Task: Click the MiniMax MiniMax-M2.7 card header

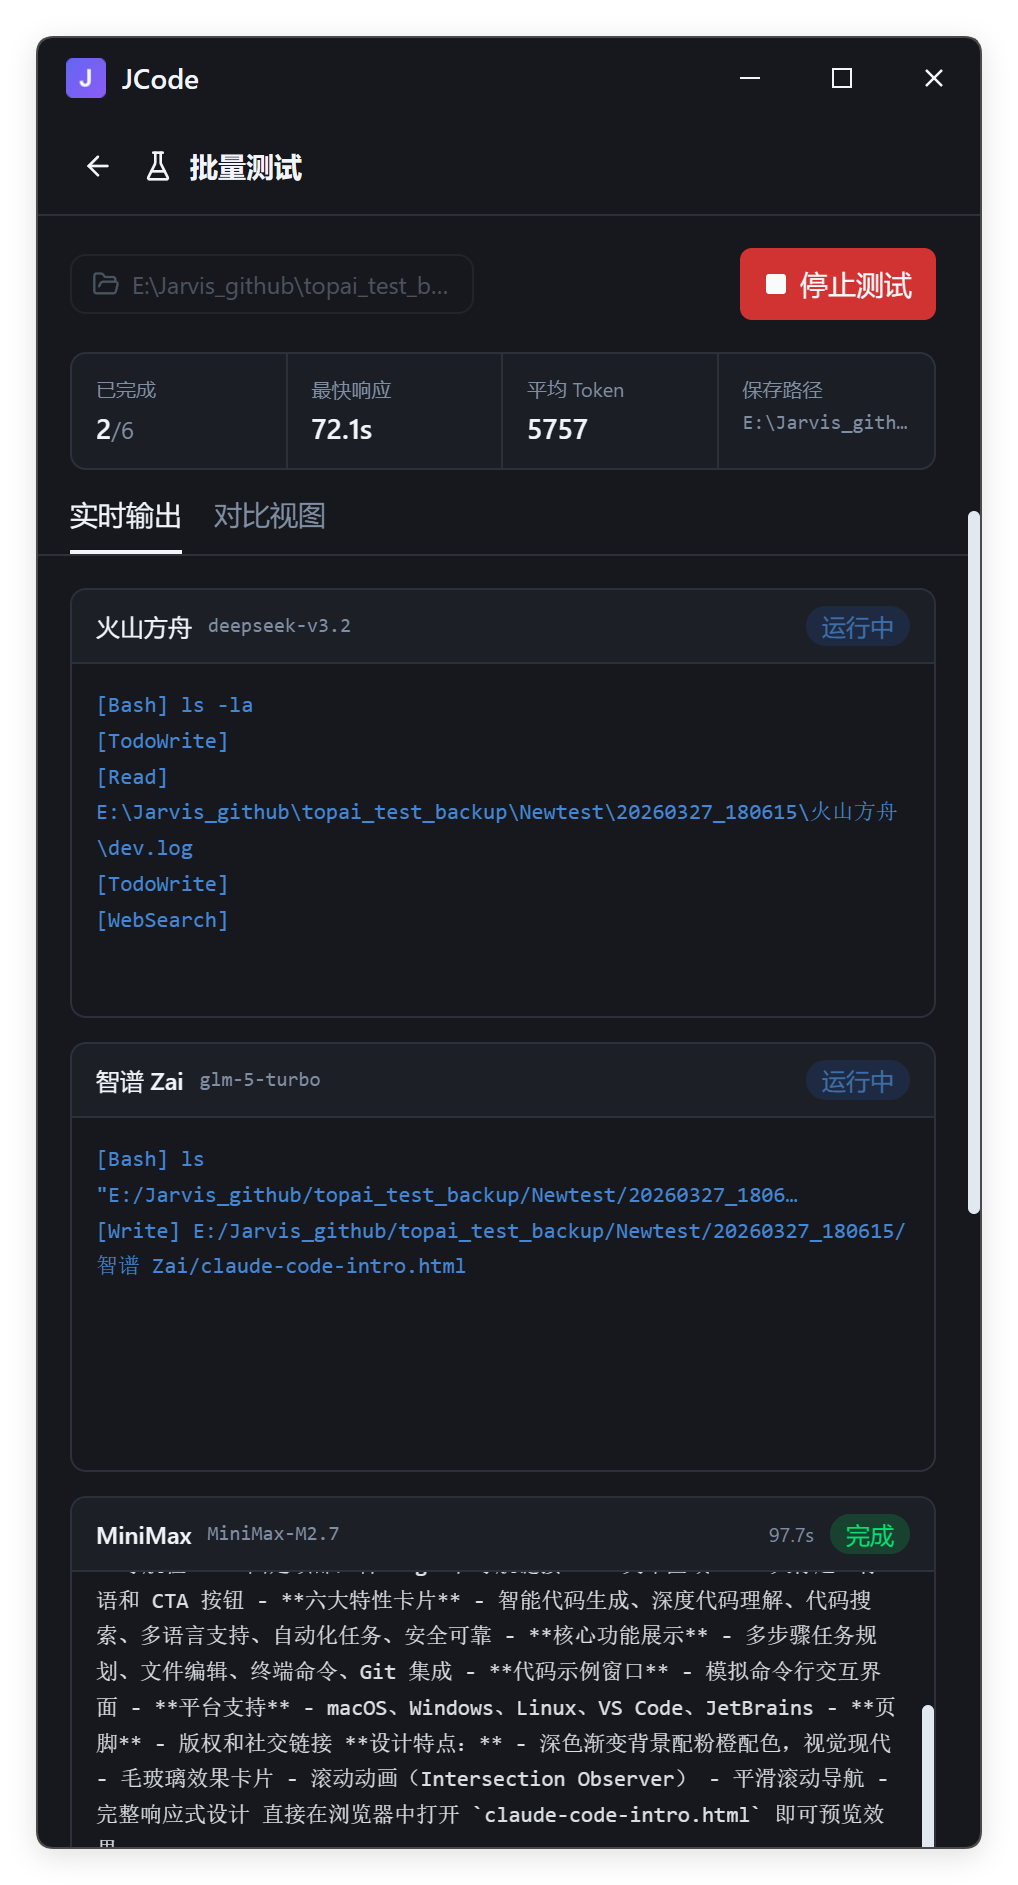Action: 503,1535
